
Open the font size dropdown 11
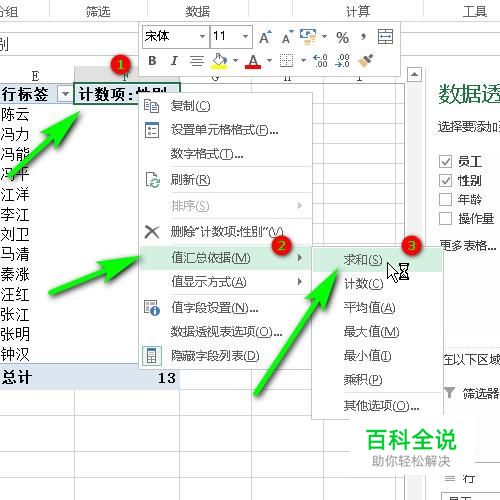(x=246, y=36)
